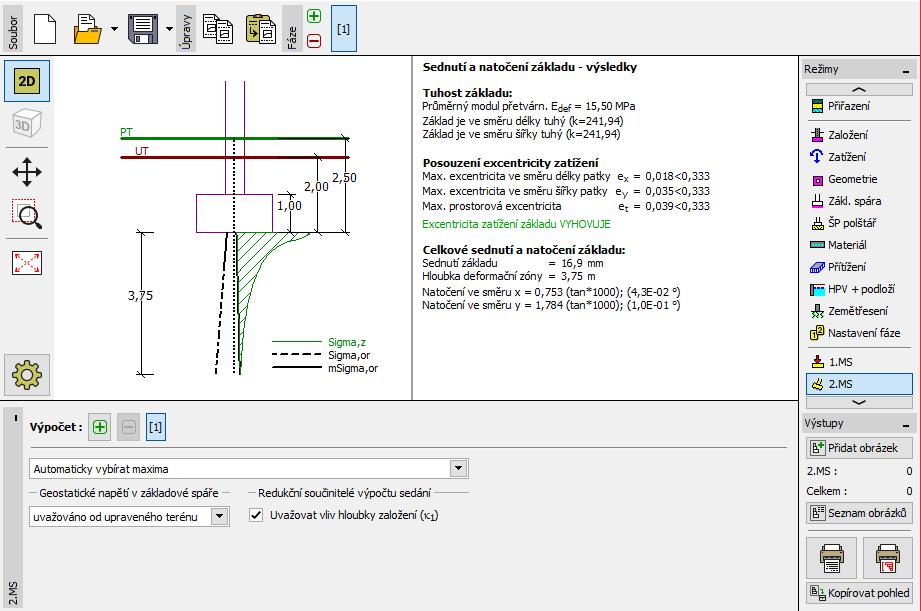
Task: Click the HPV + podloží water icon
Action: [817, 289]
